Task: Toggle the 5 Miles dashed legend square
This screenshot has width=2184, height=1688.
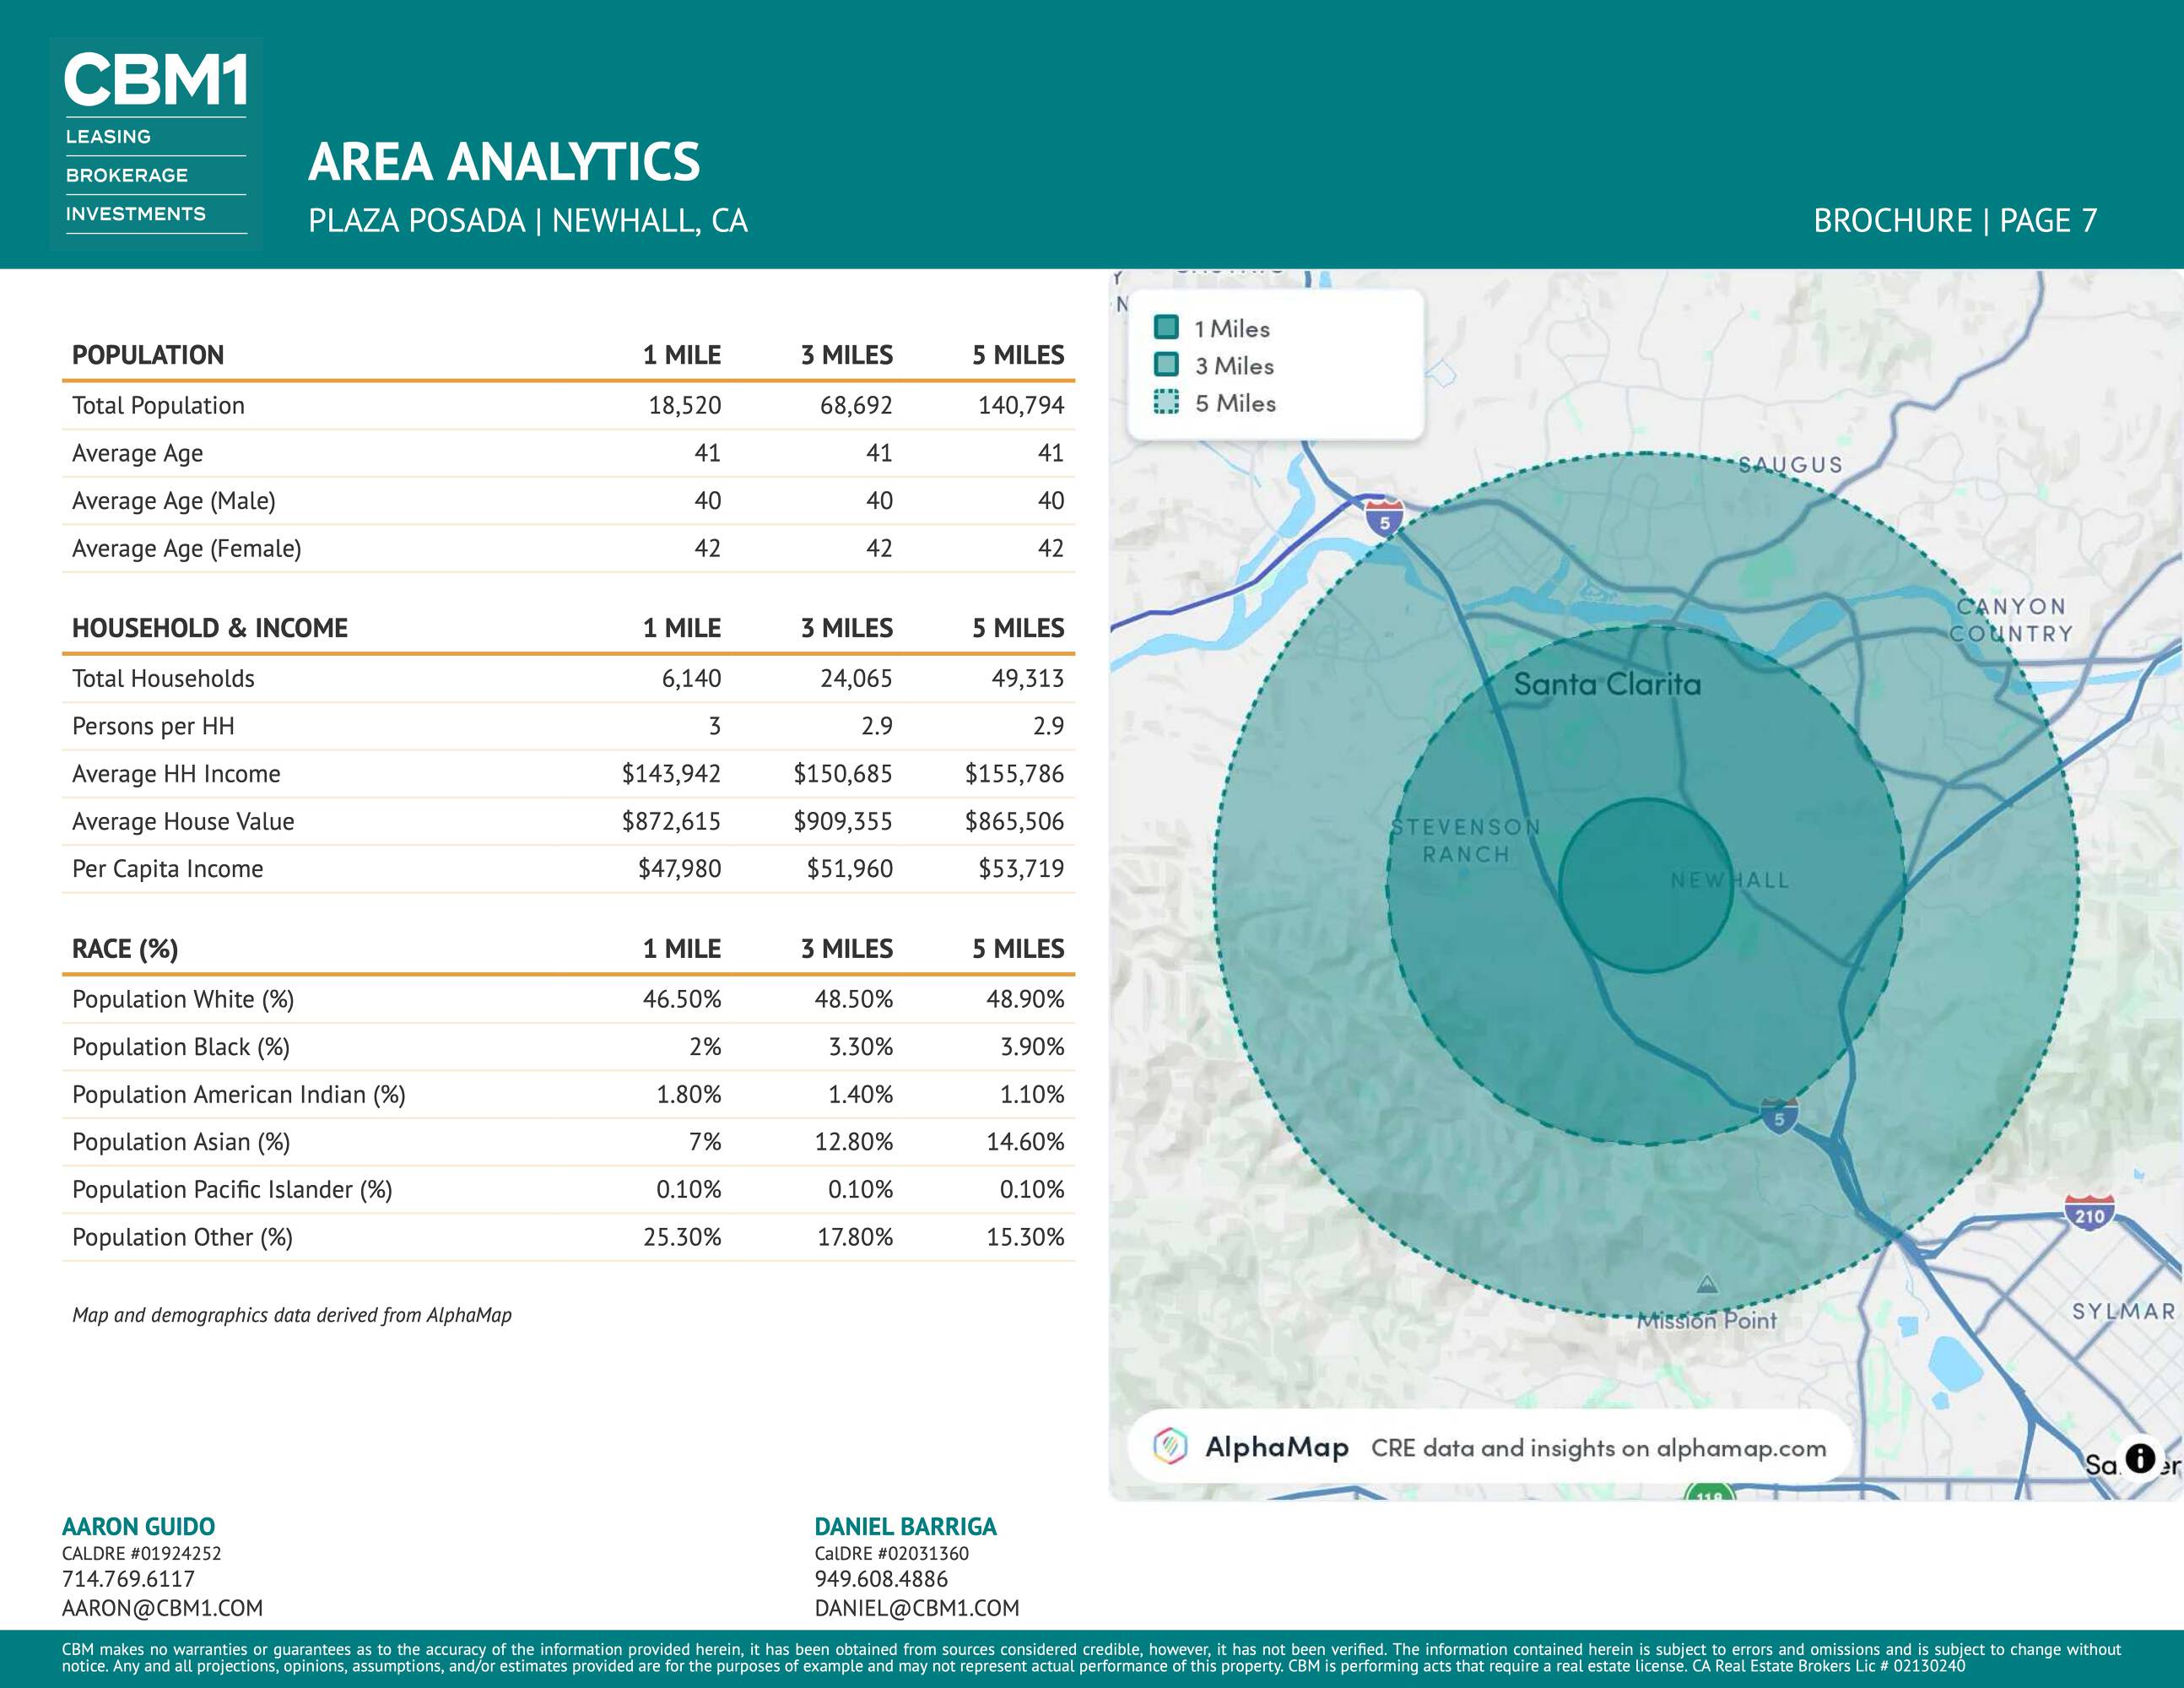Action: click(1166, 402)
